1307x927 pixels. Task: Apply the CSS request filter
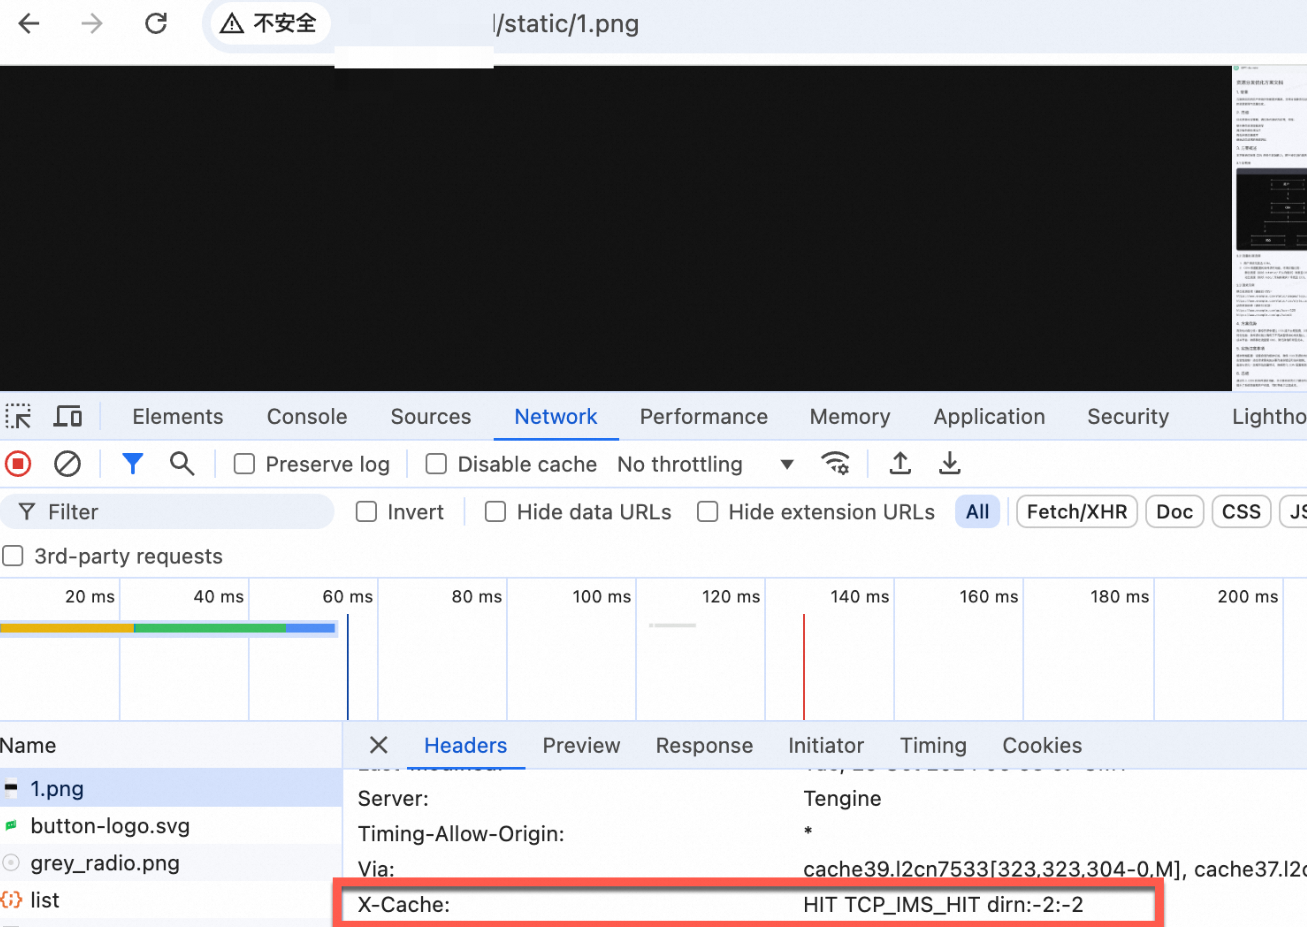coord(1241,511)
